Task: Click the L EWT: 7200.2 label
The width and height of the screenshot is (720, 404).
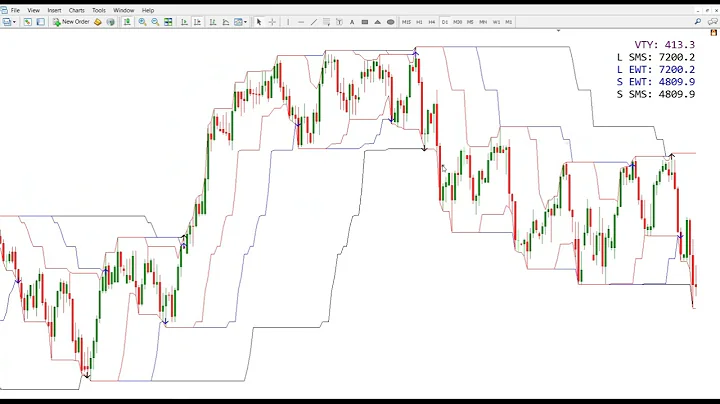Action: pos(656,69)
